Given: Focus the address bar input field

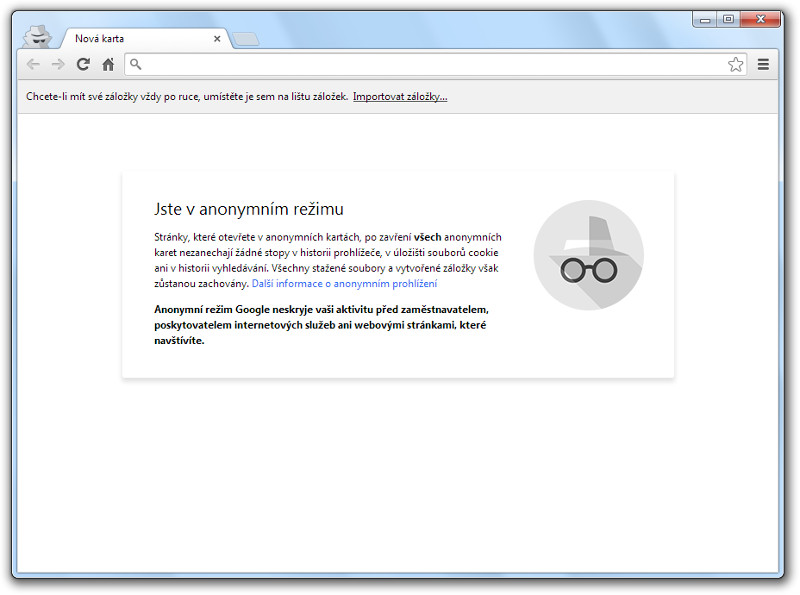Looking at the screenshot, I should pyautogui.click(x=434, y=64).
